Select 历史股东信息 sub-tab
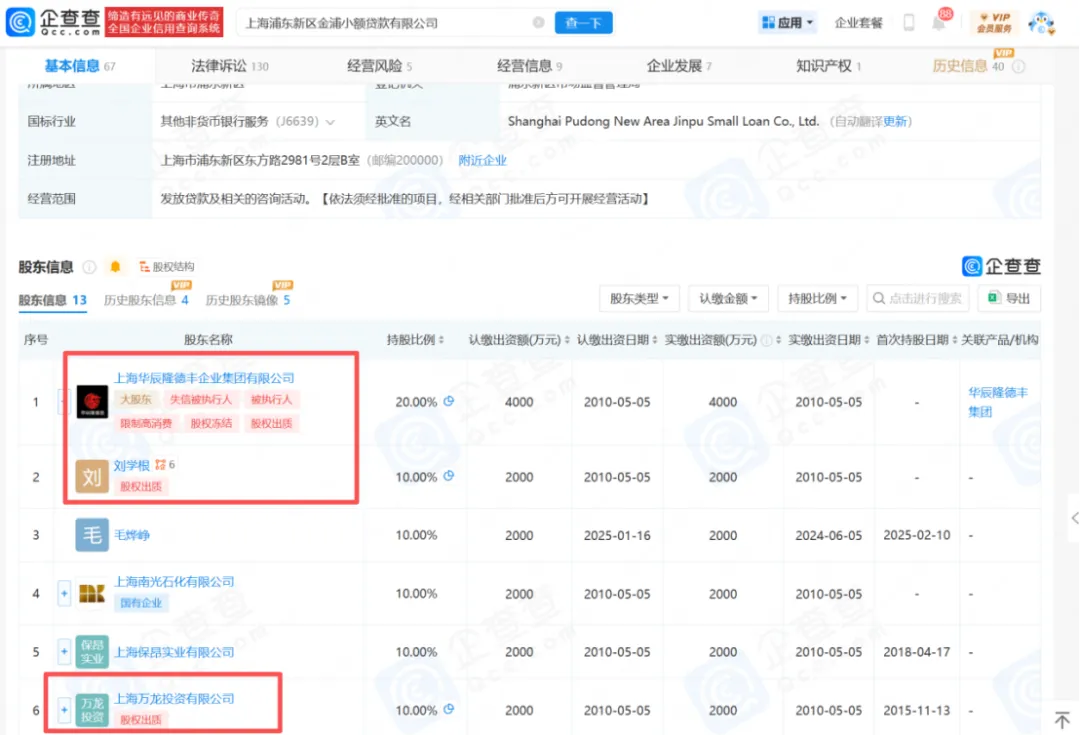1080x735 pixels. pyautogui.click(x=146, y=300)
